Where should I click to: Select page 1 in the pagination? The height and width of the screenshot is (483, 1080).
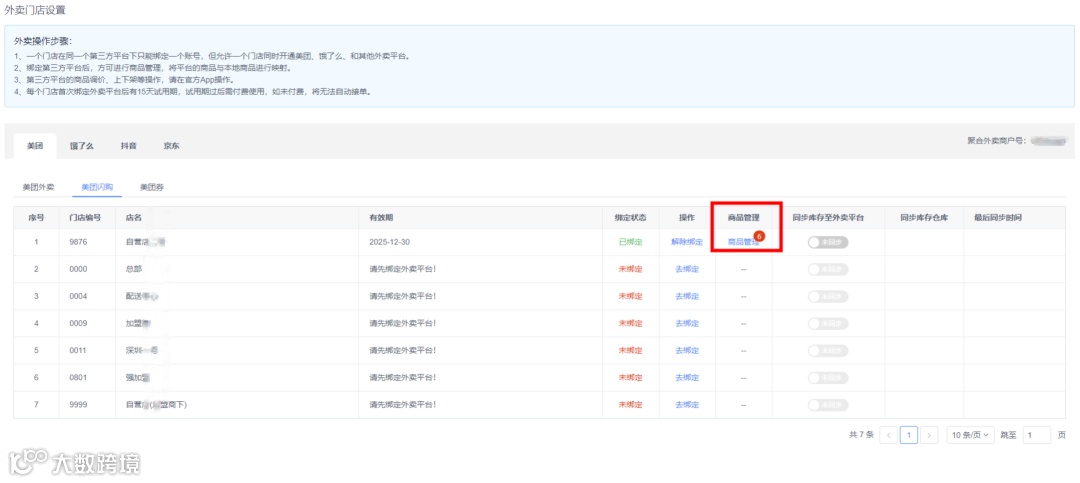click(x=909, y=435)
